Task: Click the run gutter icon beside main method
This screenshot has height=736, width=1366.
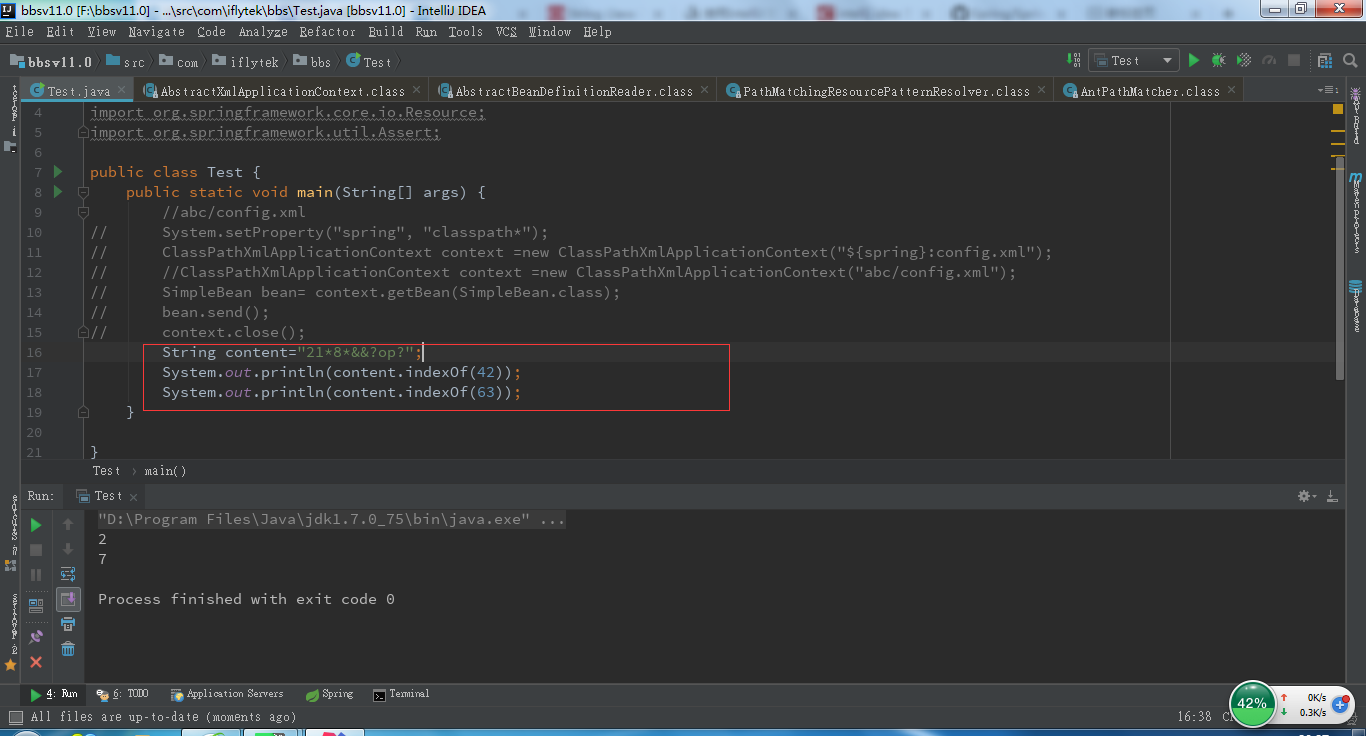Action: pos(57,192)
